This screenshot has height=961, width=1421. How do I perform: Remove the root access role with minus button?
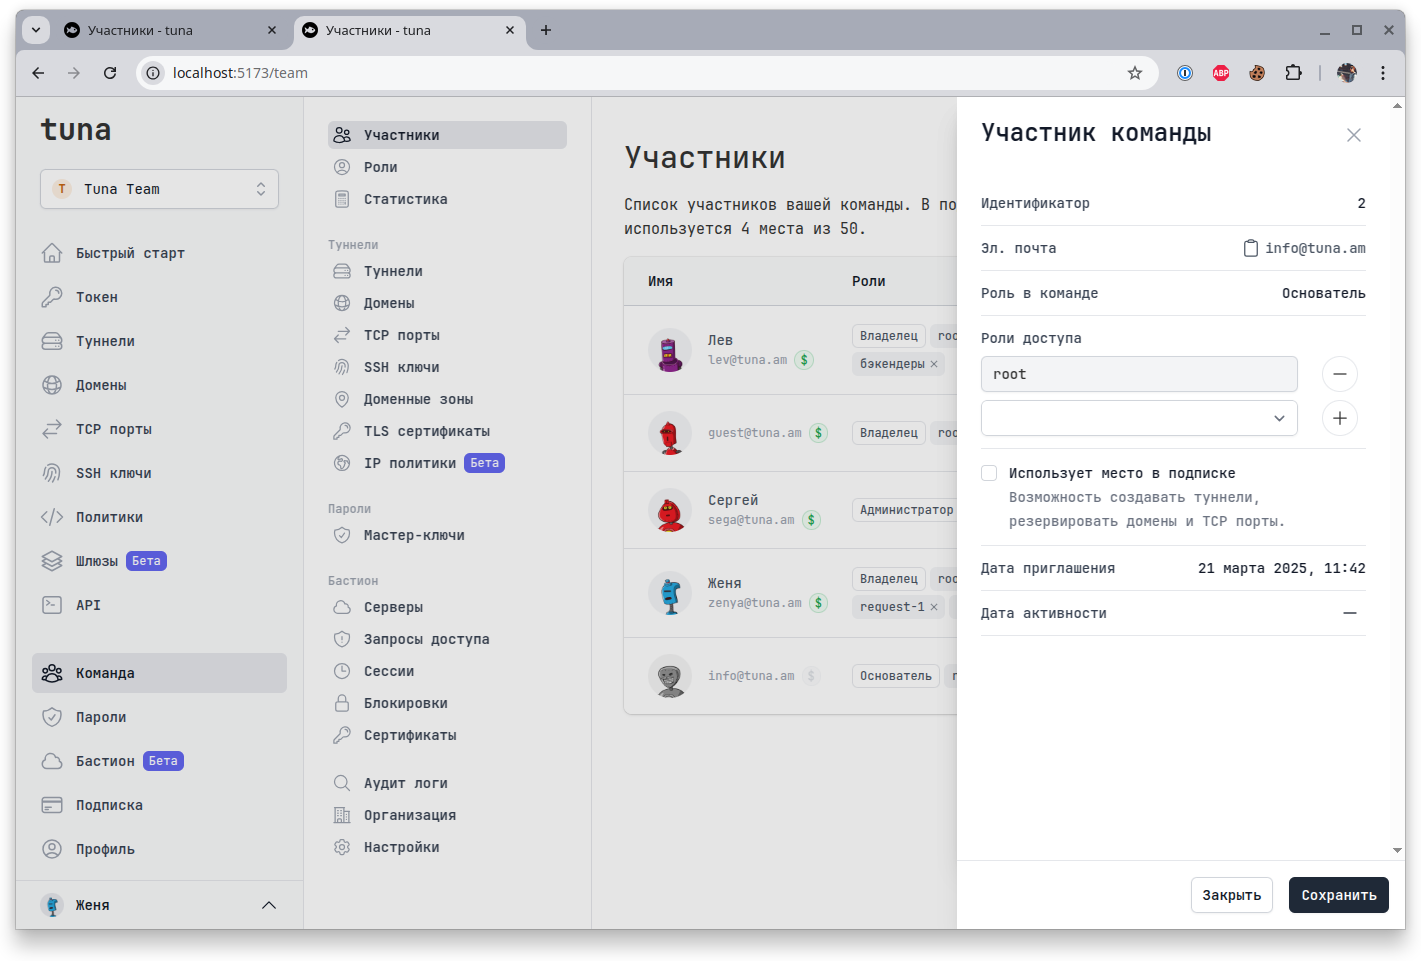point(1339,374)
